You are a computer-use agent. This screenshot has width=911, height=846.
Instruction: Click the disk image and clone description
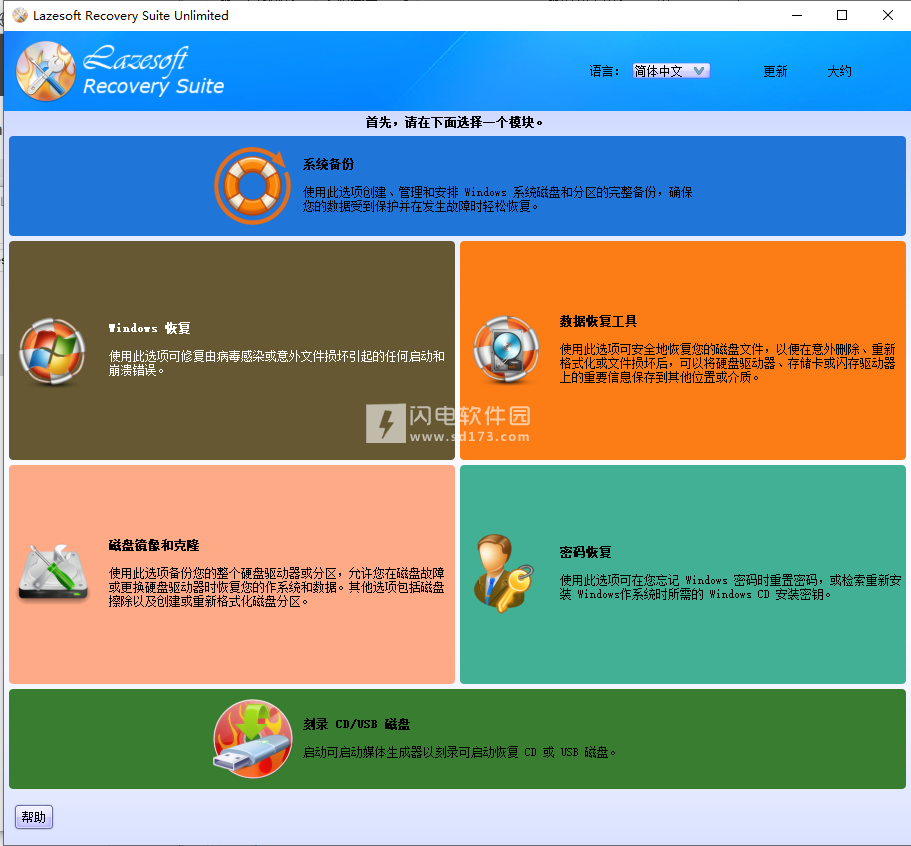[277, 587]
